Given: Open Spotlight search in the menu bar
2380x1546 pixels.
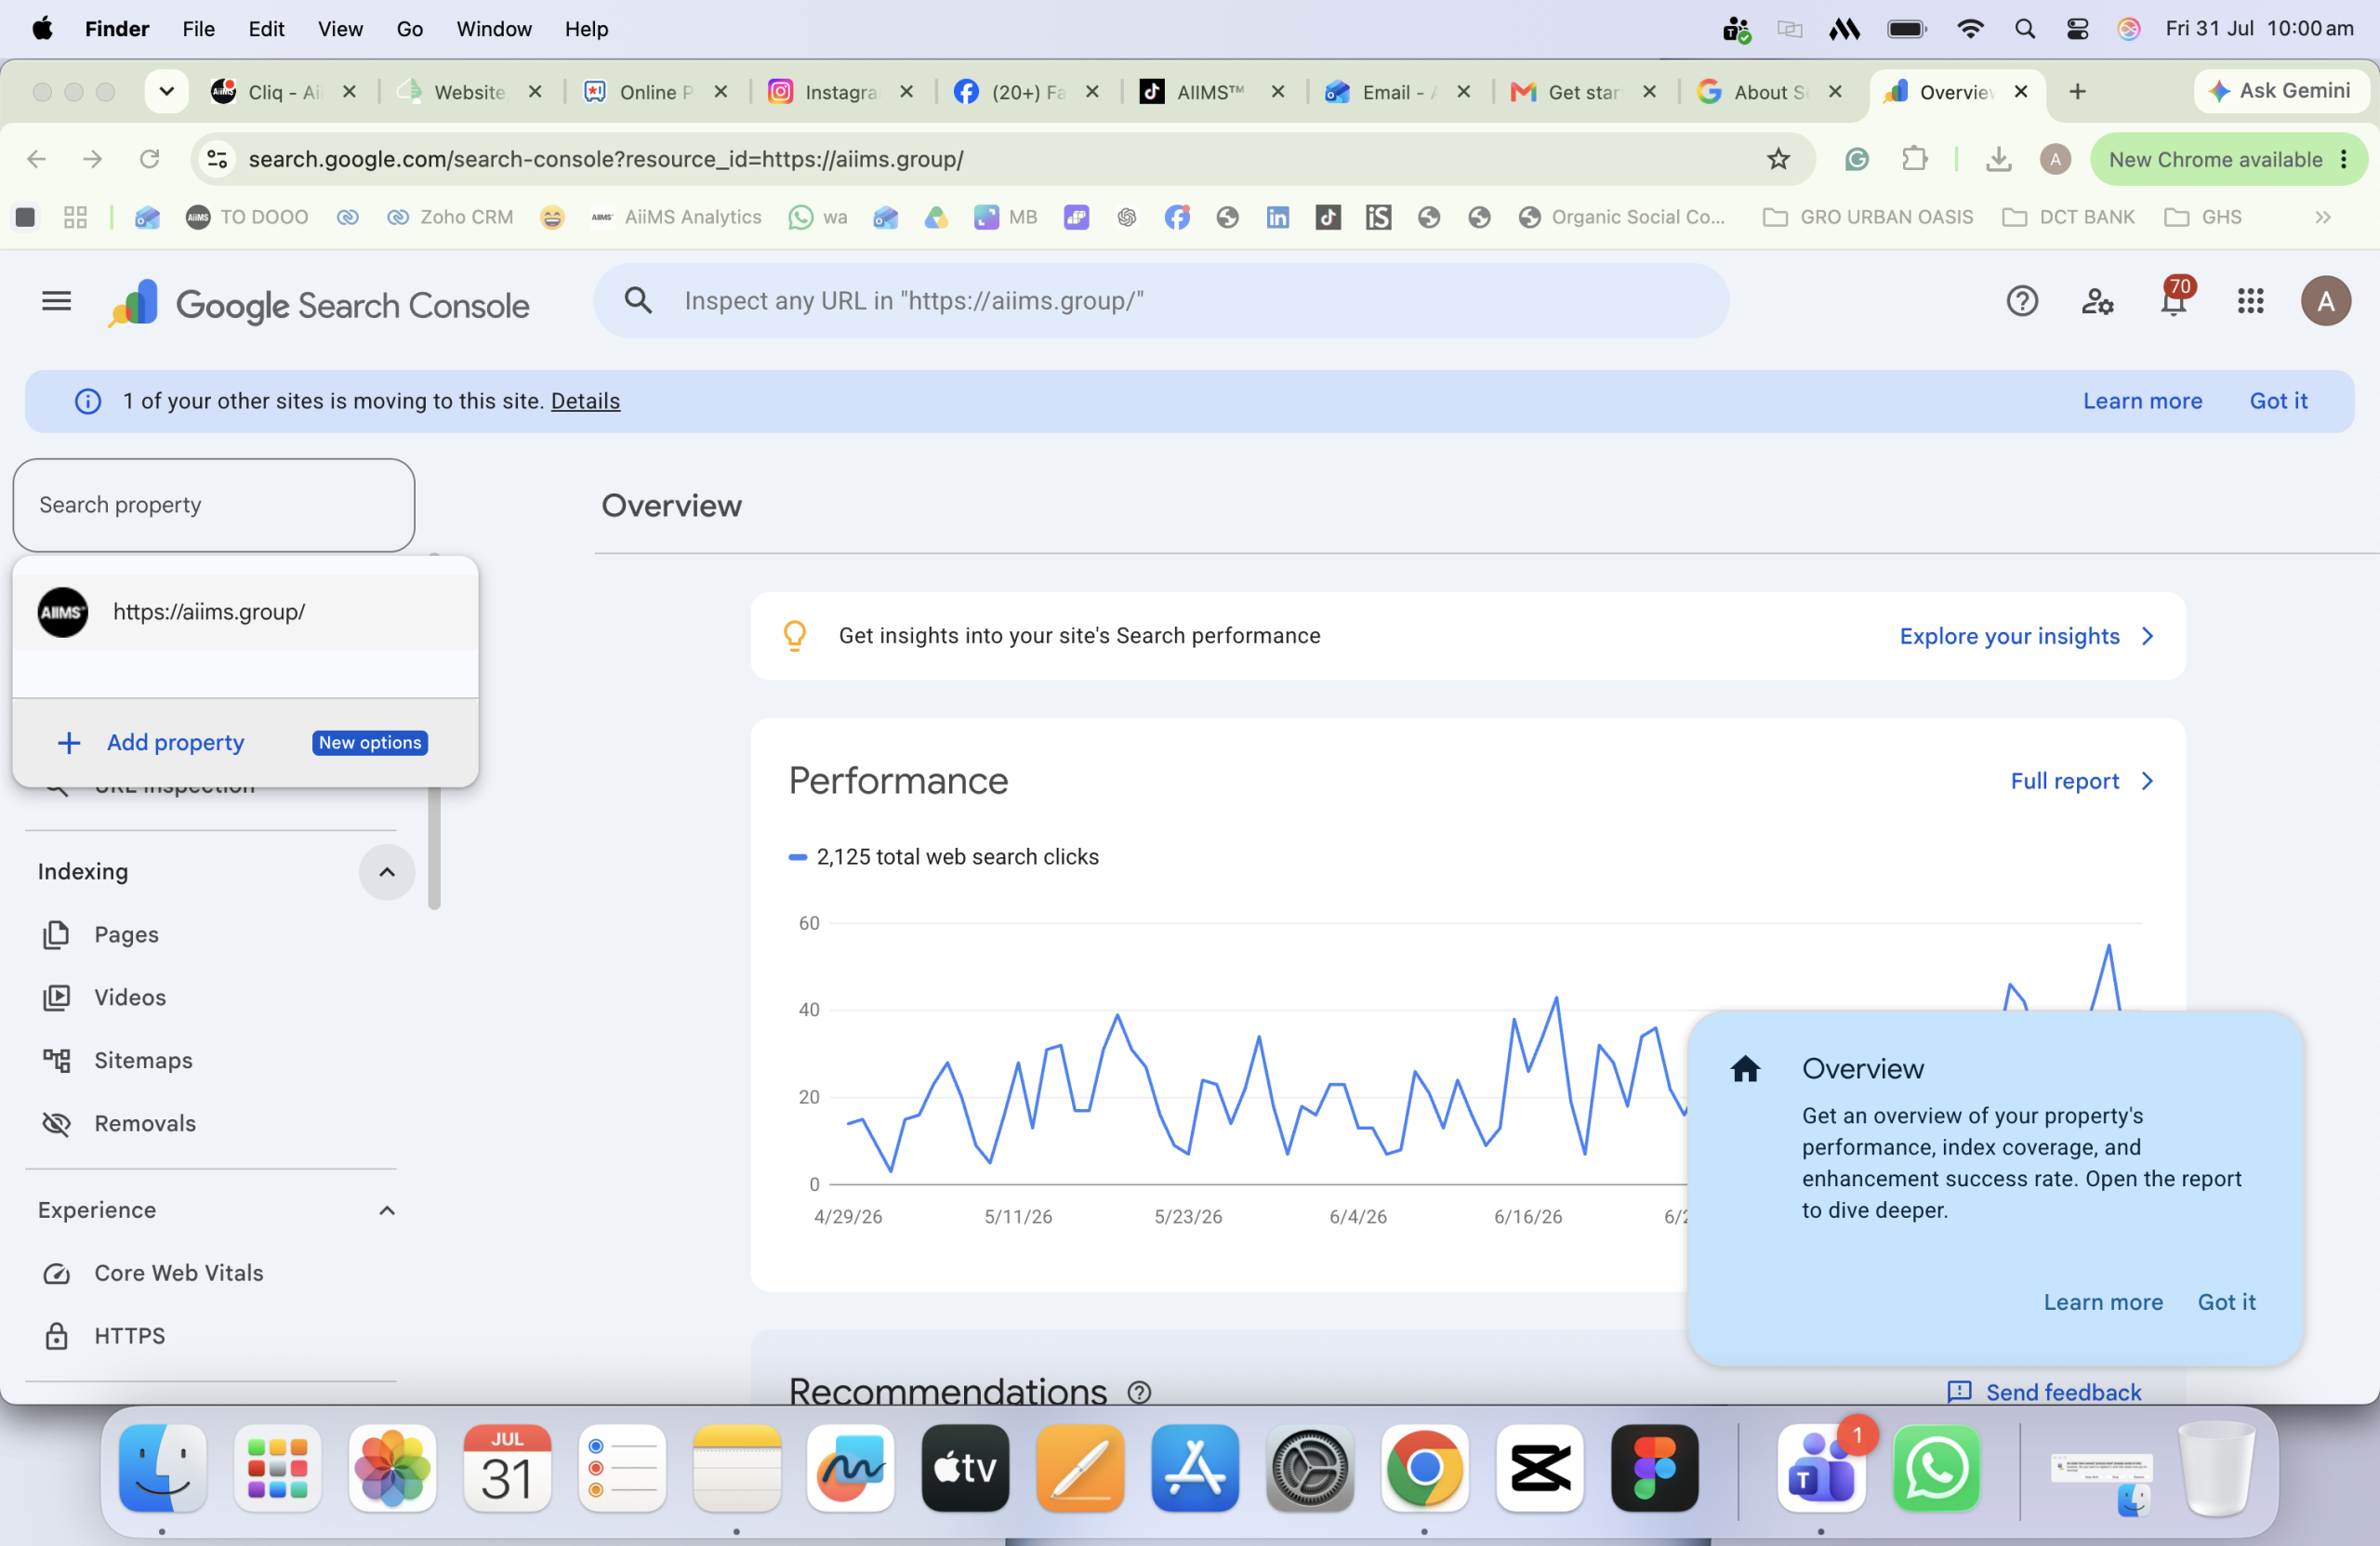Looking at the screenshot, I should click(2025, 29).
